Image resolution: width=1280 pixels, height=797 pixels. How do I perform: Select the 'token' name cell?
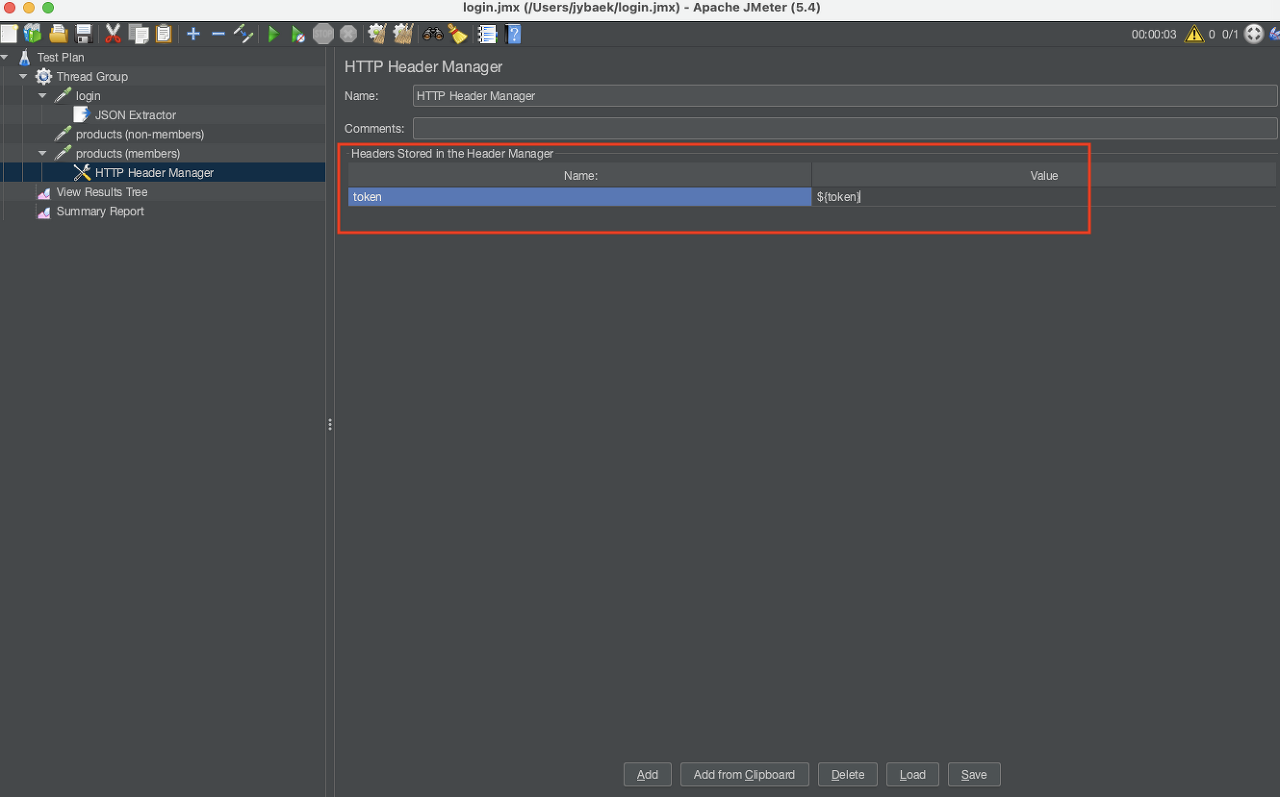(x=580, y=197)
